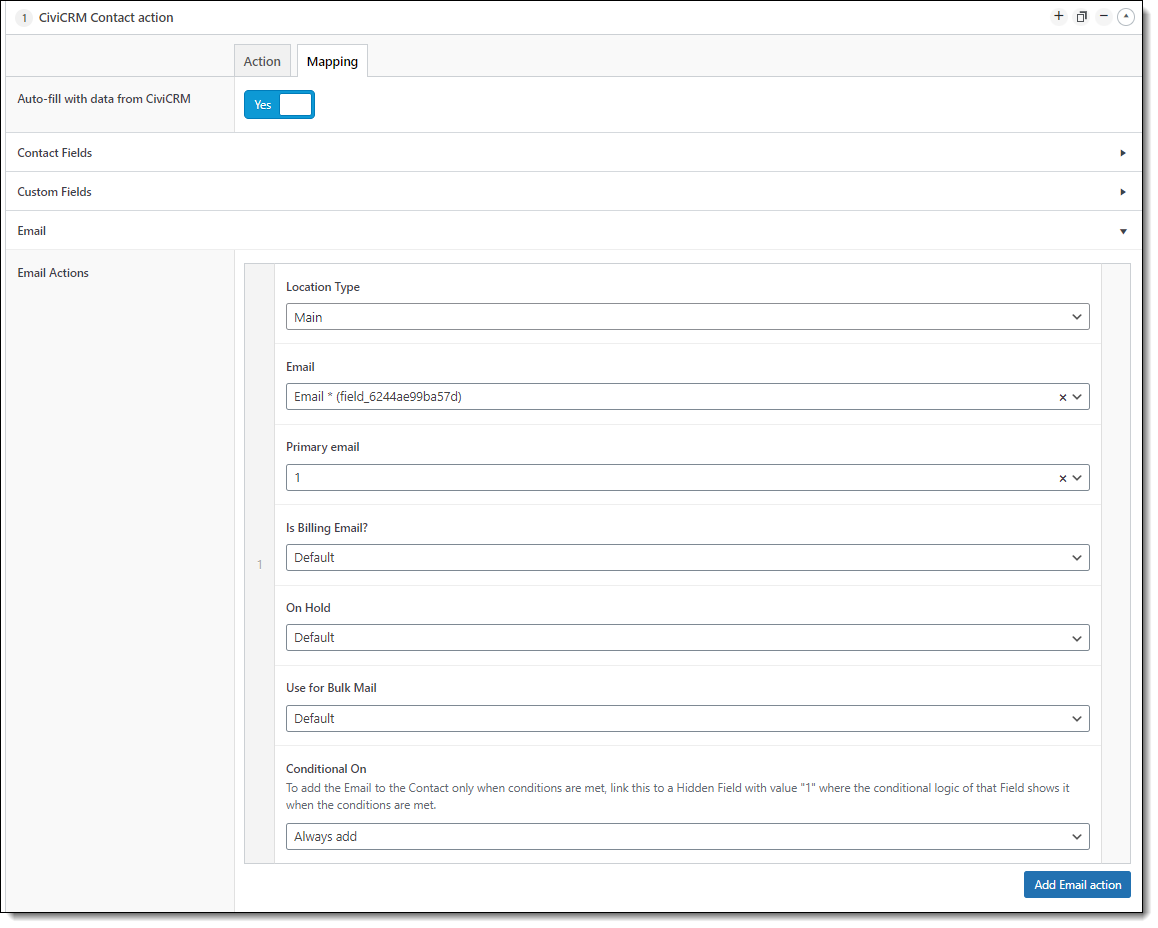Viewport: 1158px width, 928px height.
Task: Collapse the CiviCRM Contact action panel
Action: click(x=1126, y=16)
